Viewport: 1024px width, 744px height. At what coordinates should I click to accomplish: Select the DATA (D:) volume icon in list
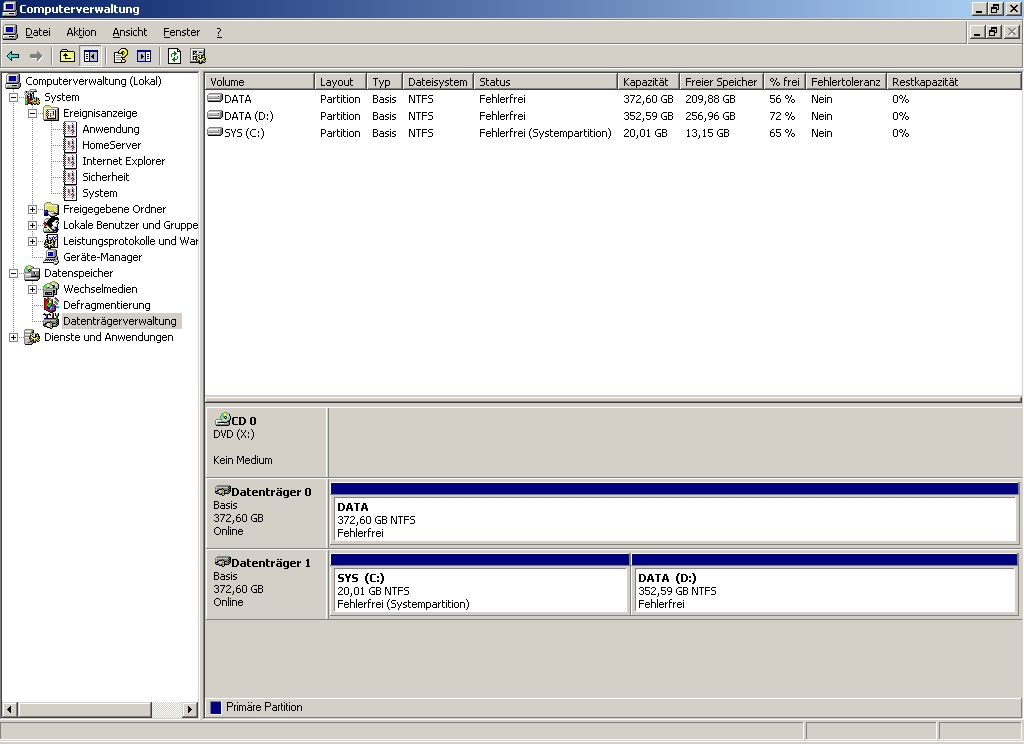[x=215, y=116]
